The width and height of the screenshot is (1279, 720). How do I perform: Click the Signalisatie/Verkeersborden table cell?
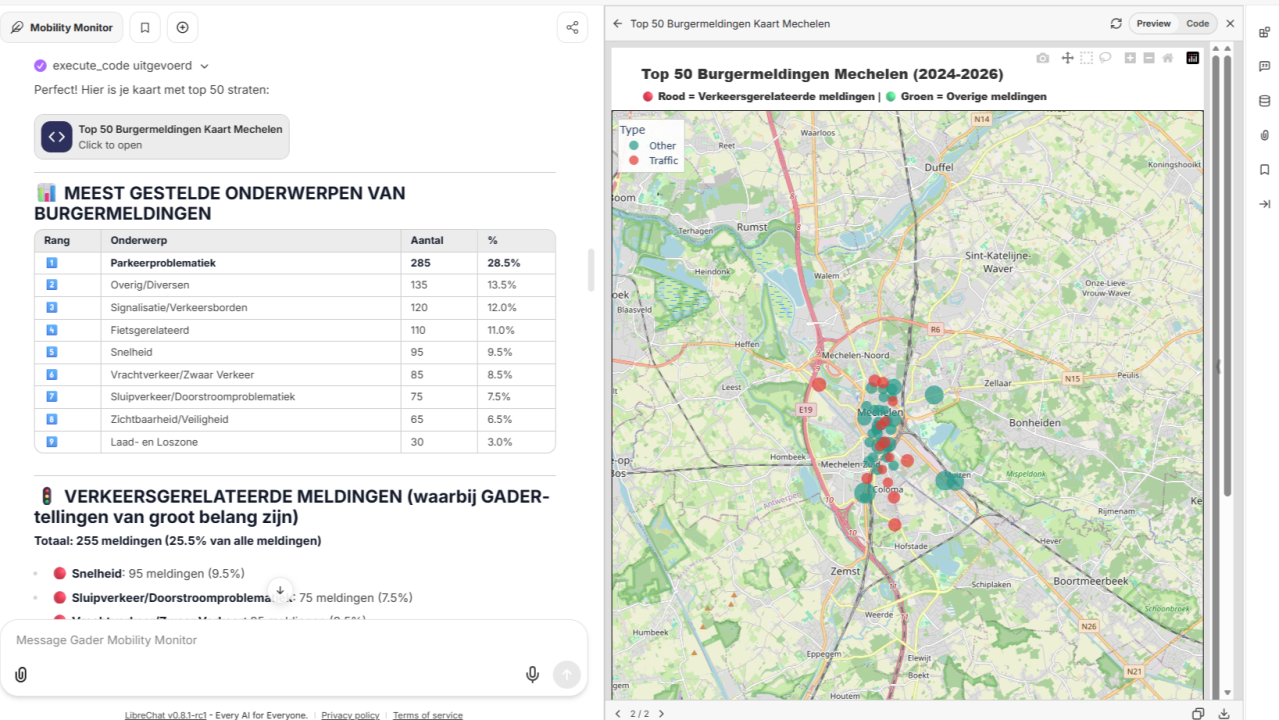point(250,307)
